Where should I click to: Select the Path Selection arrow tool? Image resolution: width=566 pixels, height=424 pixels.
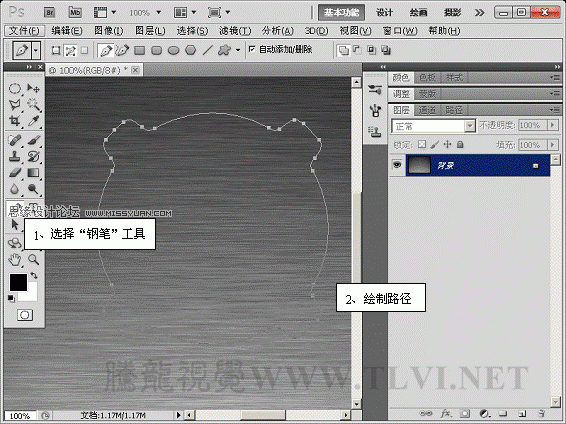coord(14,224)
